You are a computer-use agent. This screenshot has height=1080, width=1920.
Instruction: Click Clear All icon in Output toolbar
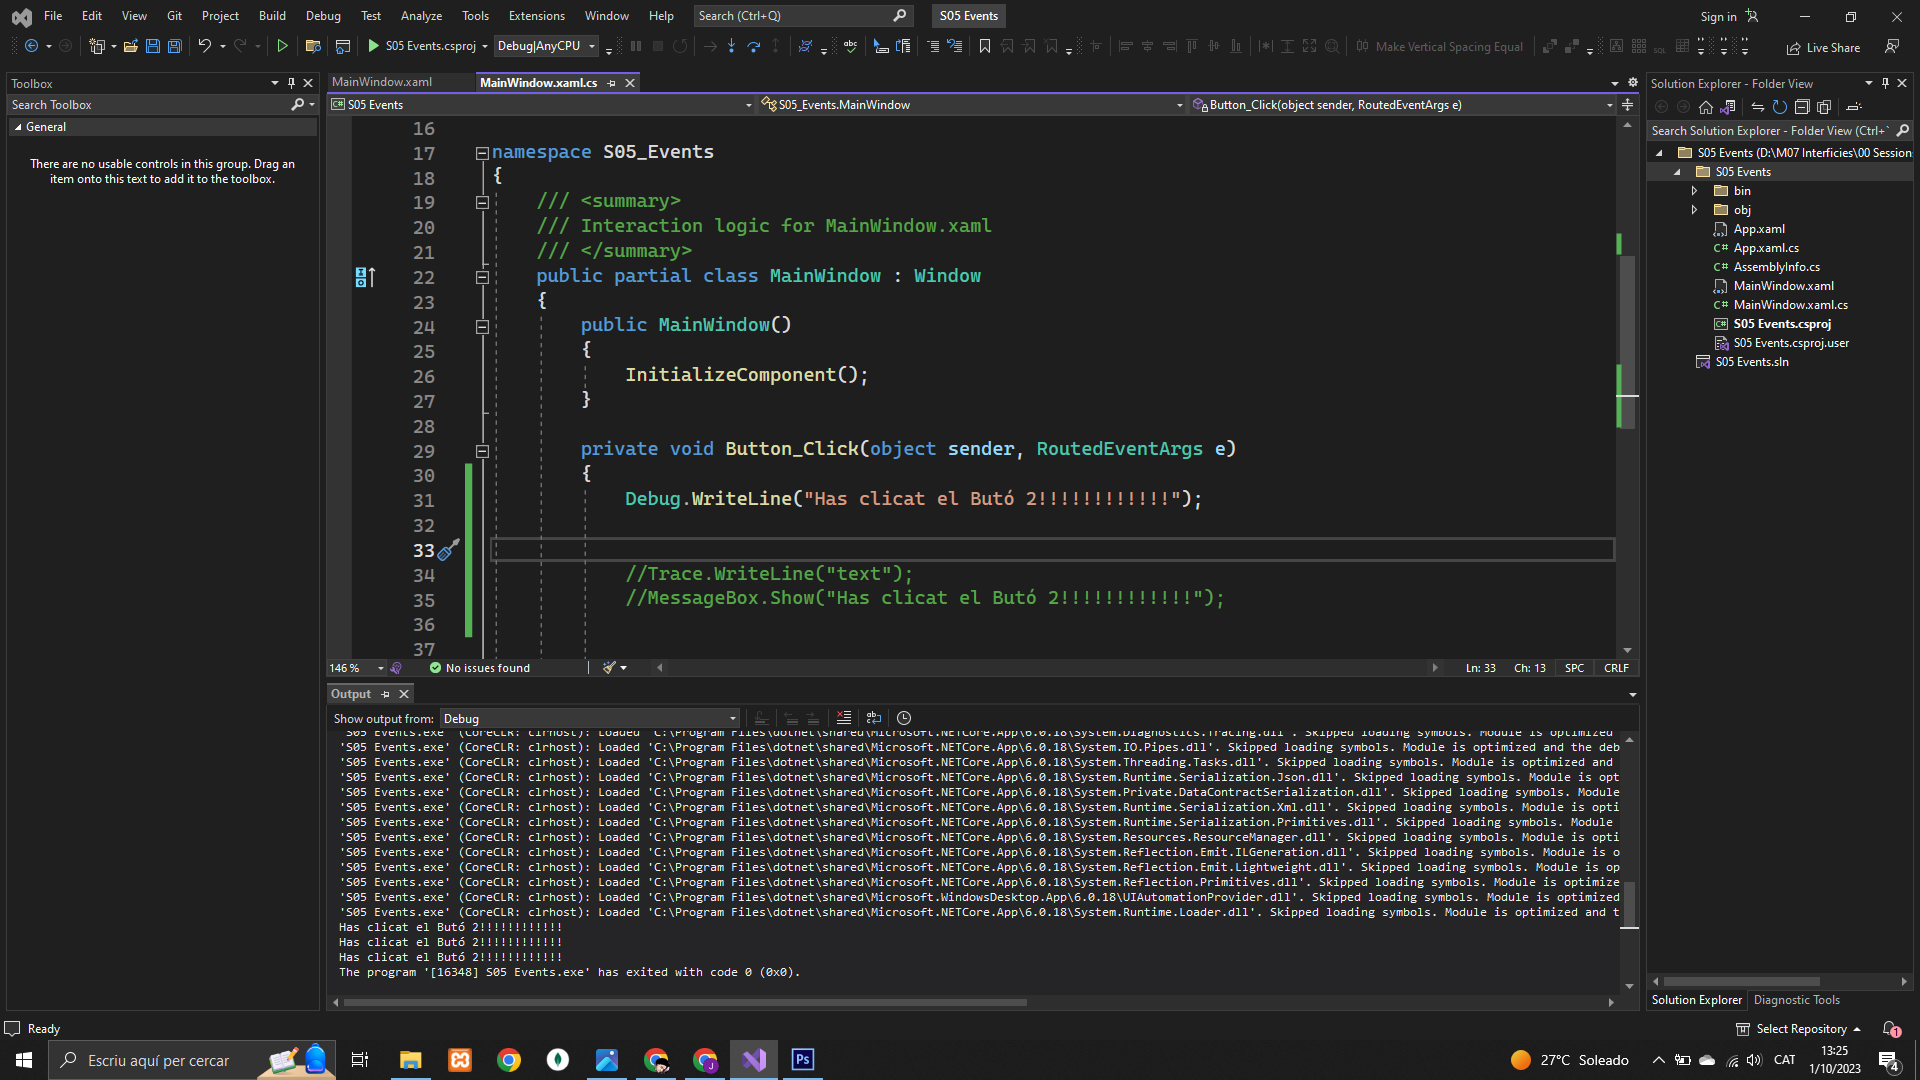(x=844, y=718)
